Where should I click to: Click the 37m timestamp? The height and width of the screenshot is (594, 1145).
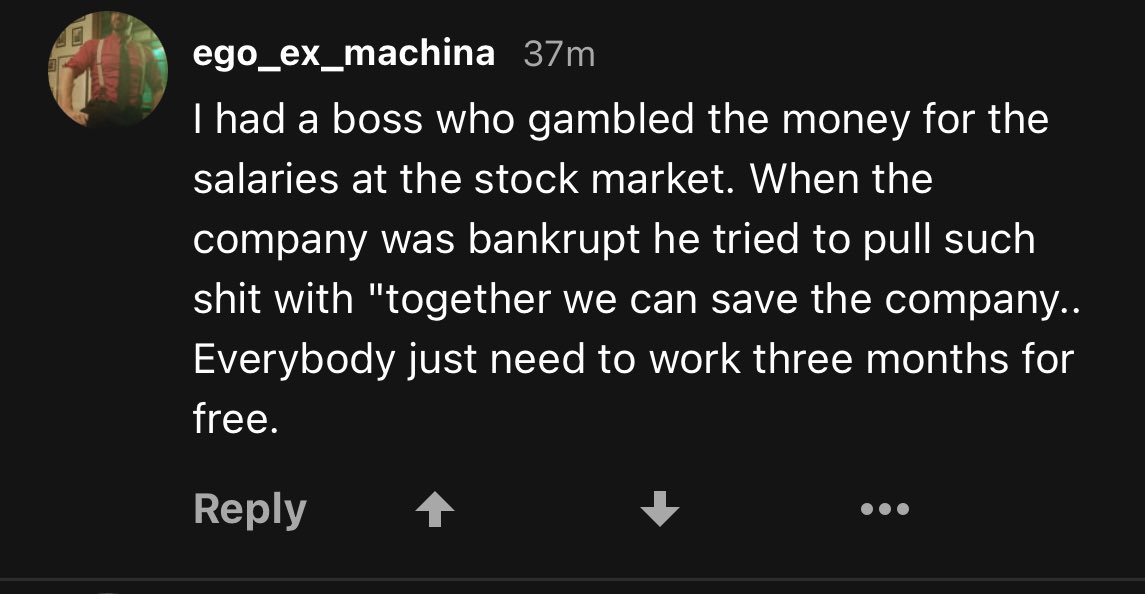pyautogui.click(x=559, y=54)
